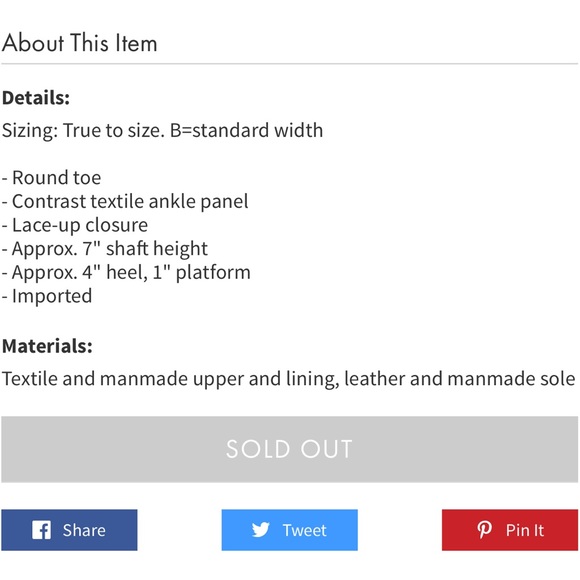Click the 4" heel, 1" platform line
The image size is (580, 580).
pyautogui.click(x=126, y=273)
